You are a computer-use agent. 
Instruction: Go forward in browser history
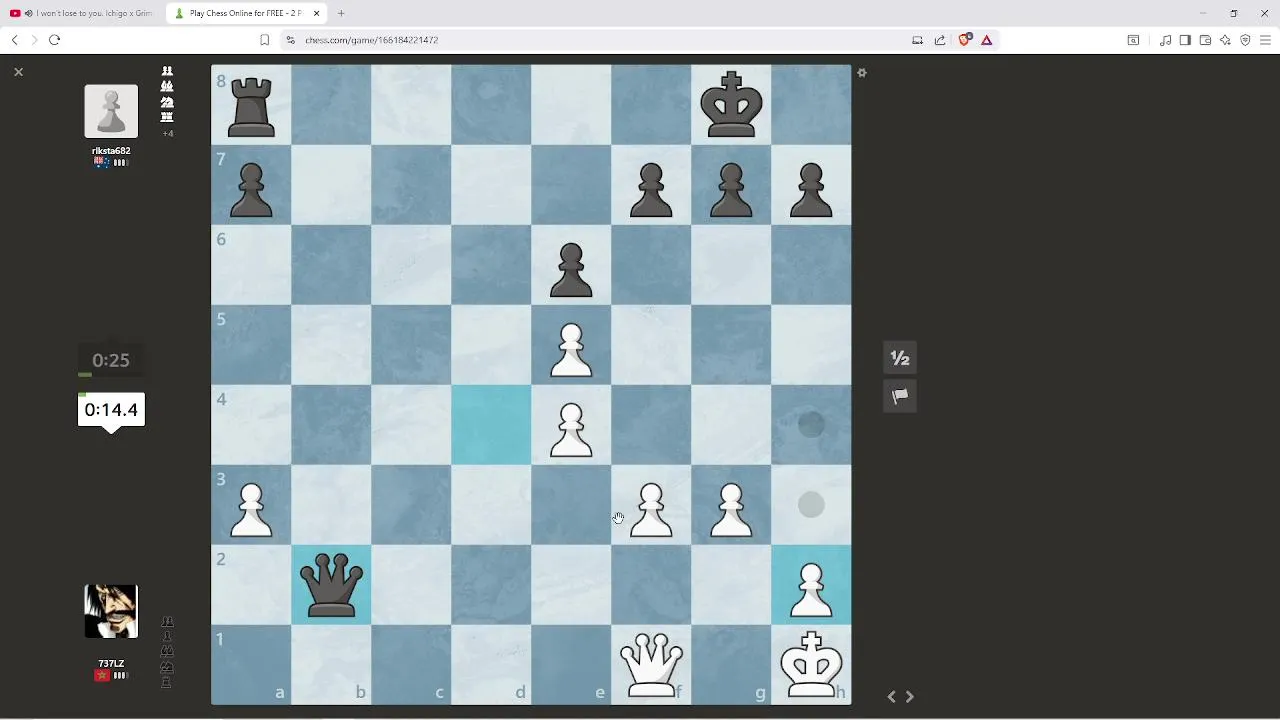pos(34,40)
